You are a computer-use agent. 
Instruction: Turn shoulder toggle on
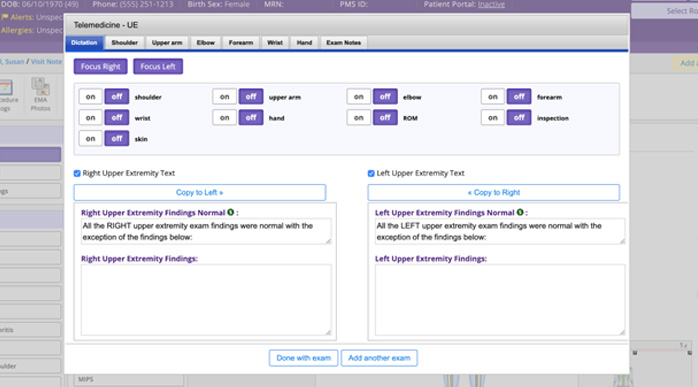pyautogui.click(x=90, y=97)
